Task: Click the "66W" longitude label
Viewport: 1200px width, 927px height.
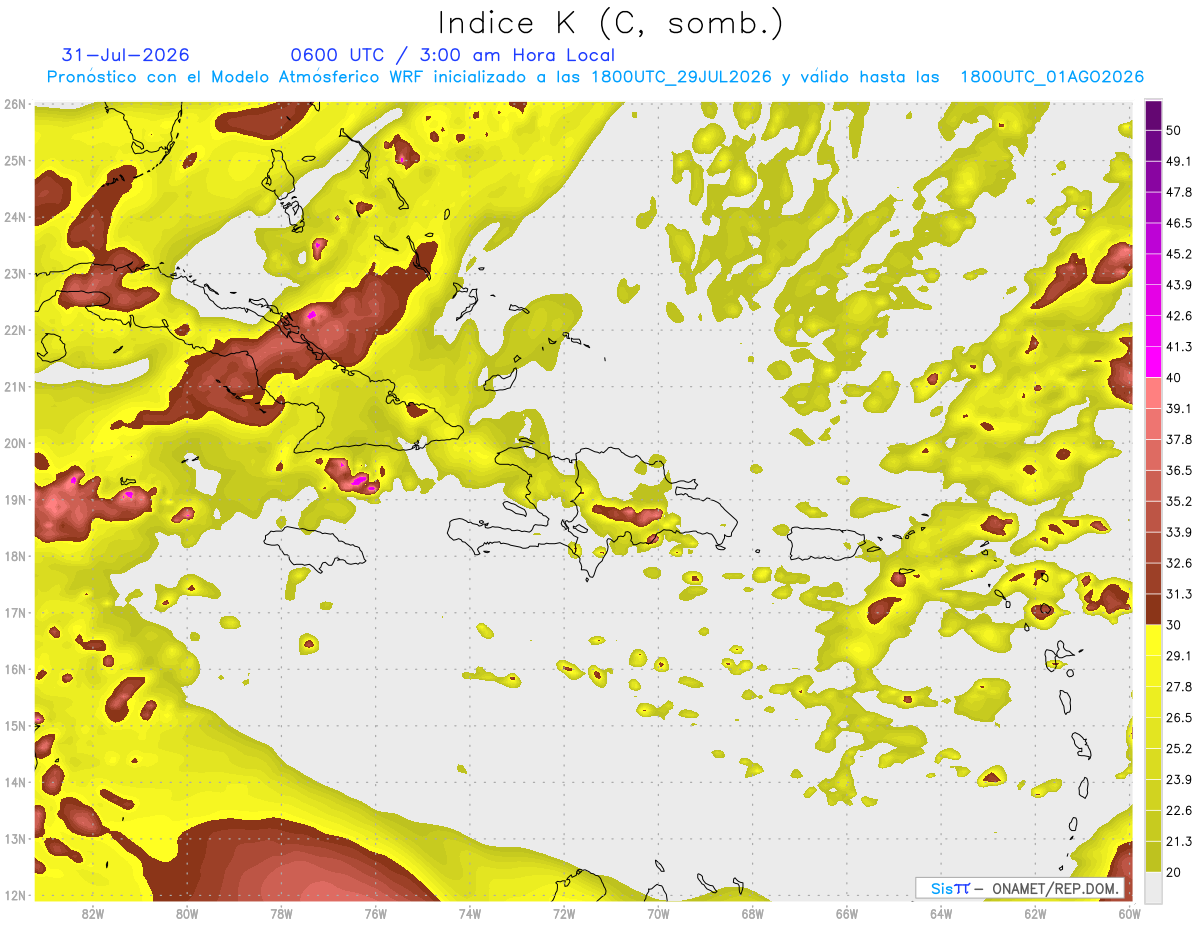Action: [x=847, y=913]
